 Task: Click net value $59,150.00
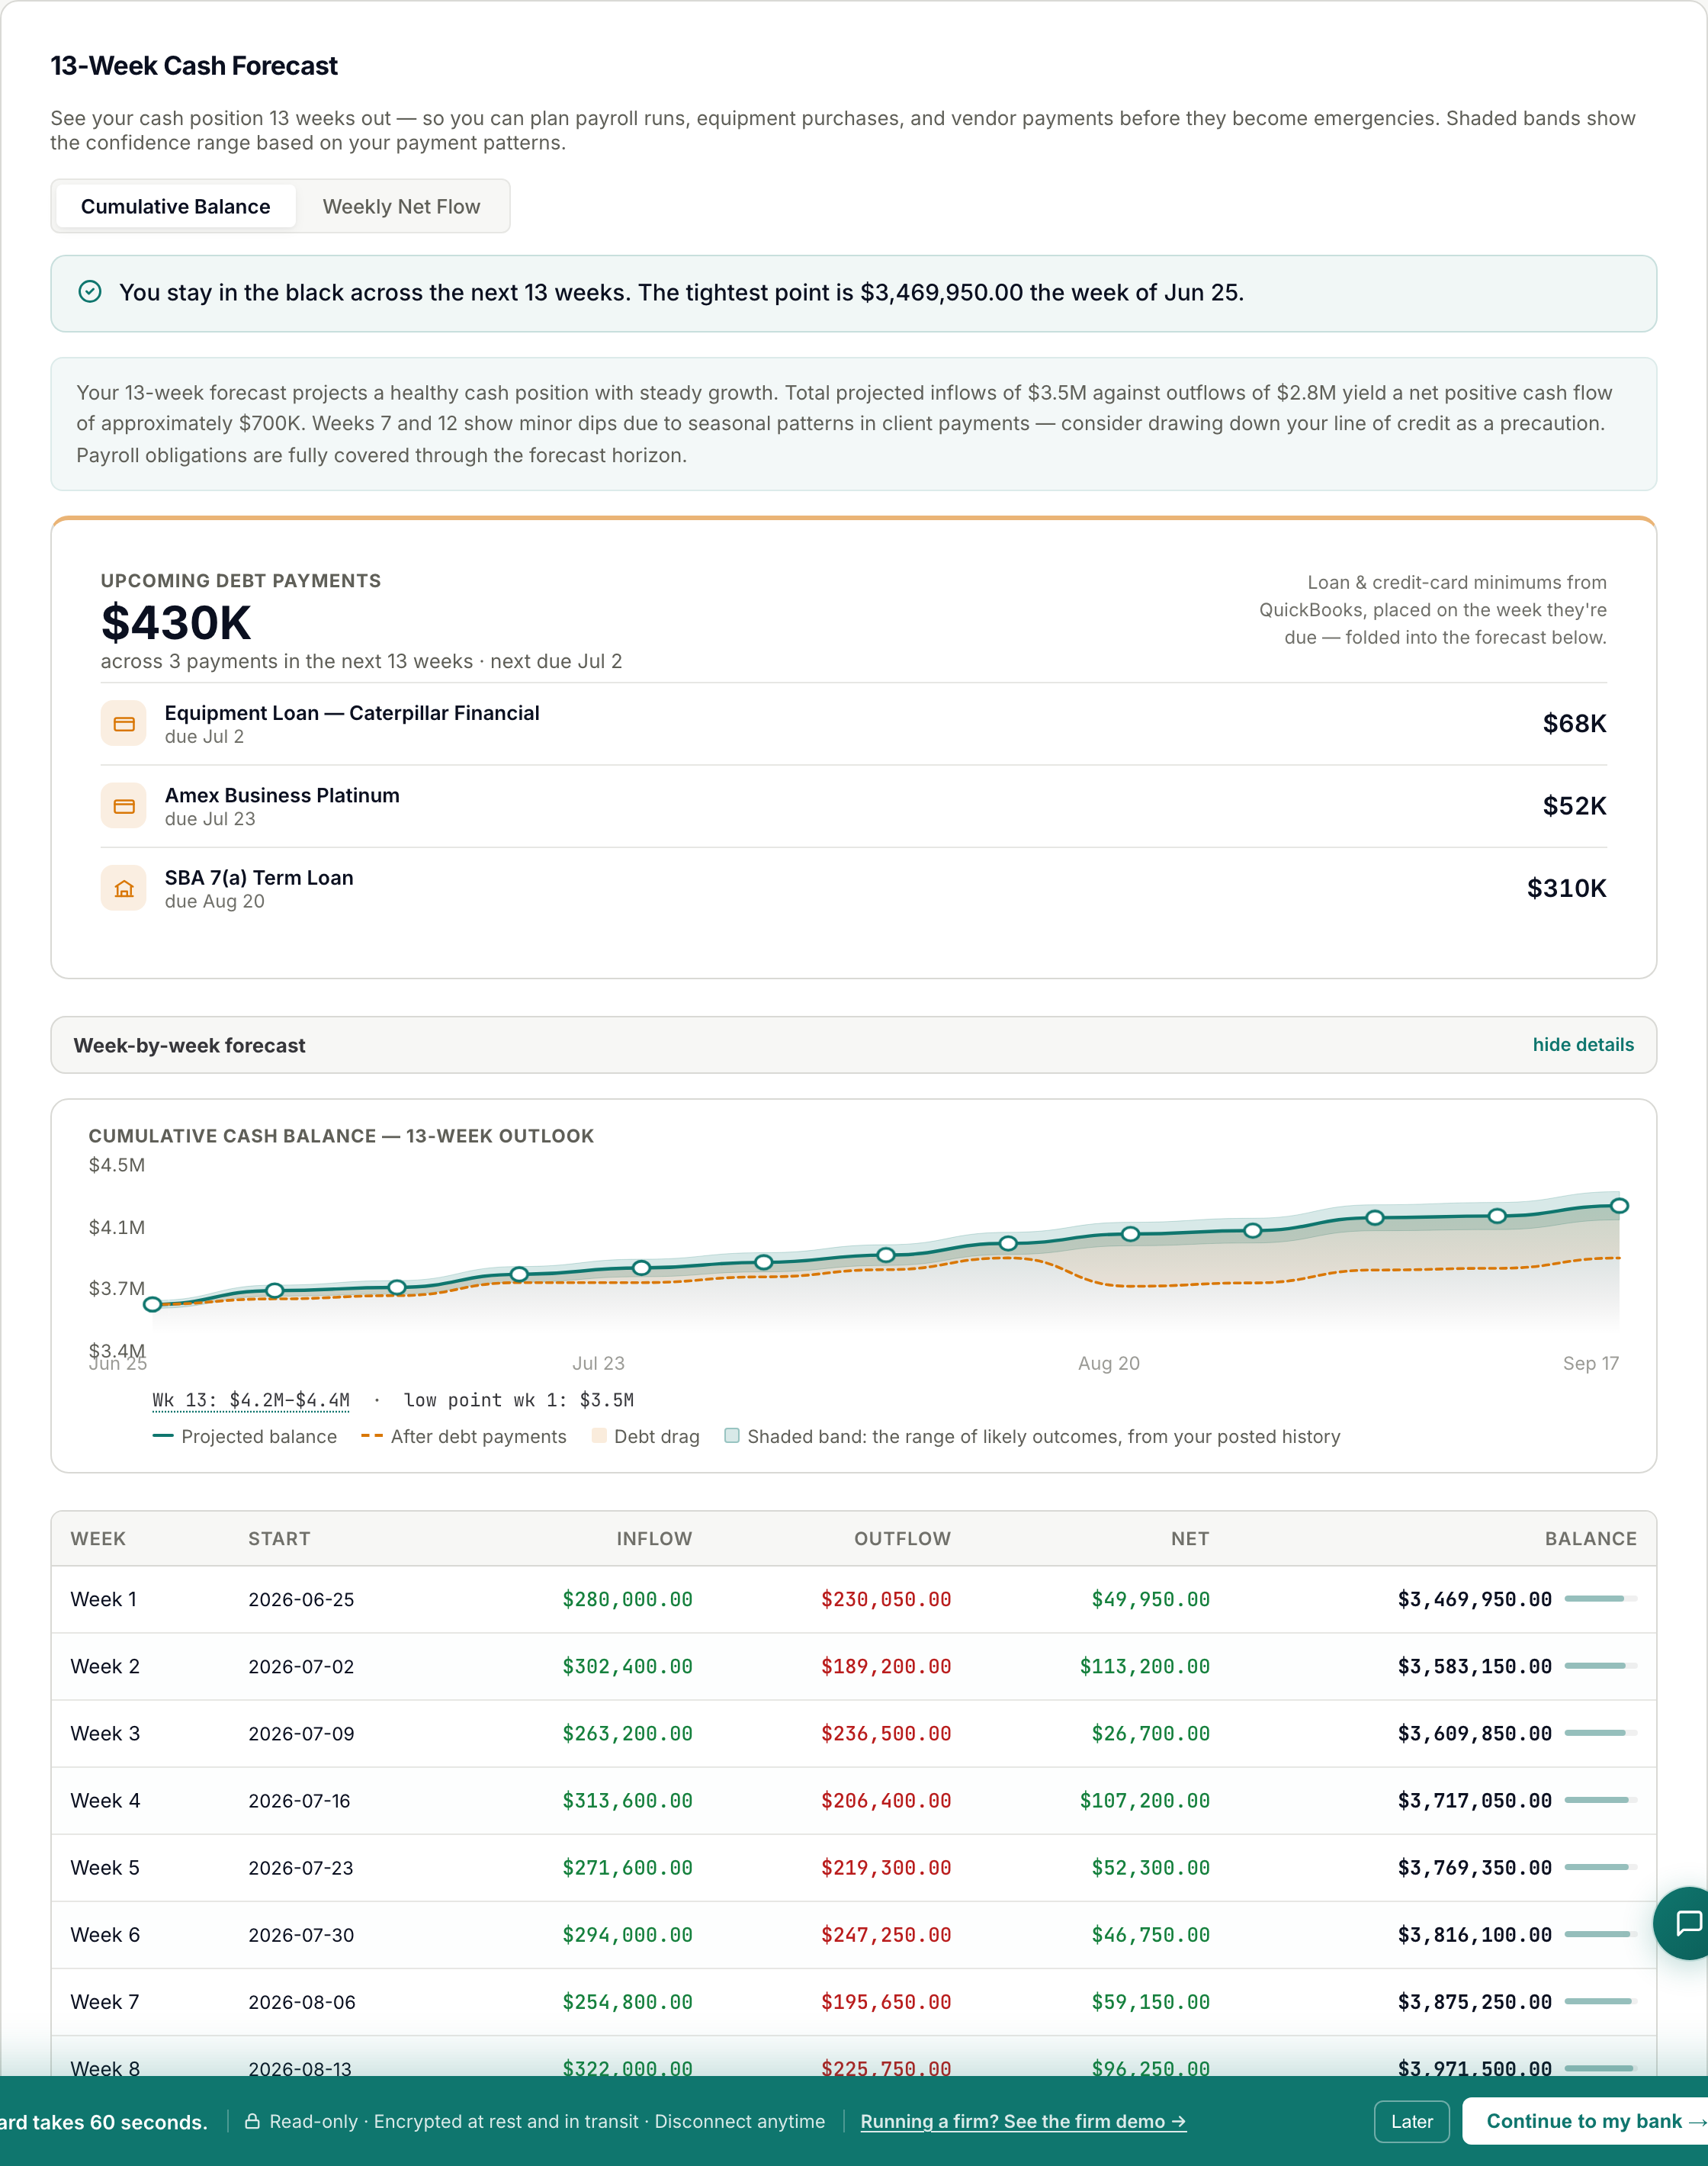point(1150,2001)
